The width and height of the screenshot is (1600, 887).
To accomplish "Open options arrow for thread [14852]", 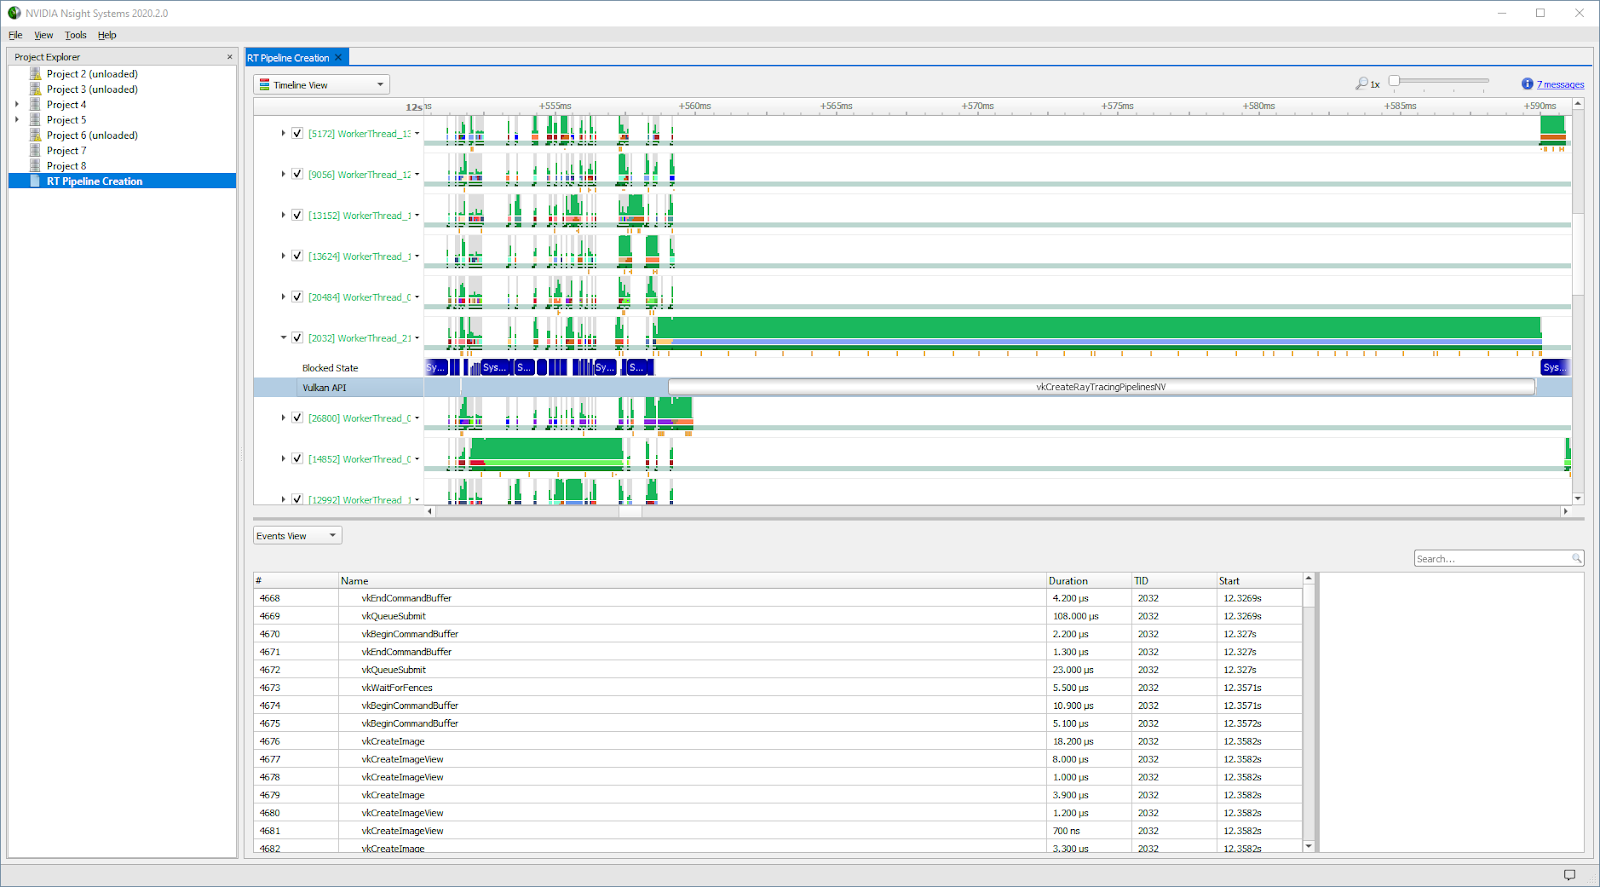I will click(x=417, y=459).
